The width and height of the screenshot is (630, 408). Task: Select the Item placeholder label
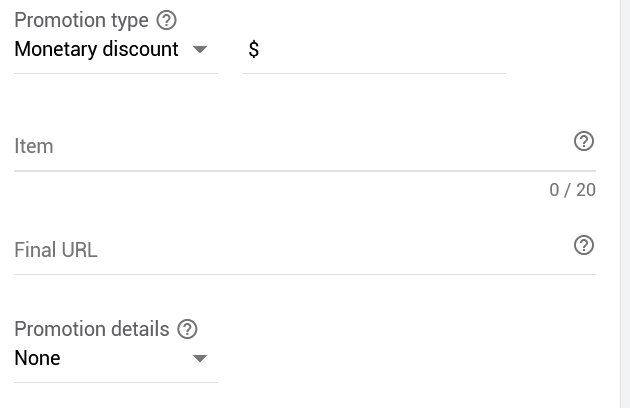(34, 146)
